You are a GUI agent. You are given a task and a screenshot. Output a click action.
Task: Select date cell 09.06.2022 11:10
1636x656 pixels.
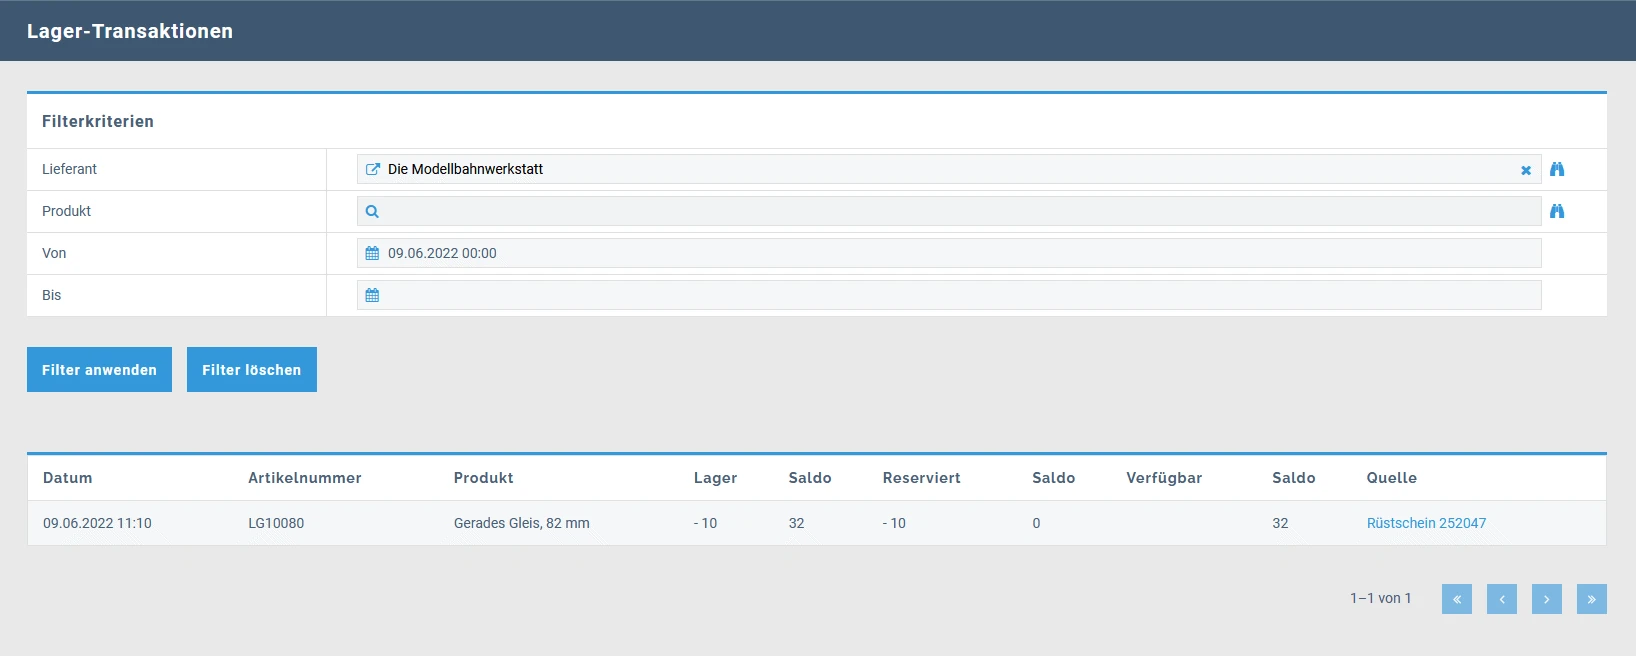click(97, 523)
